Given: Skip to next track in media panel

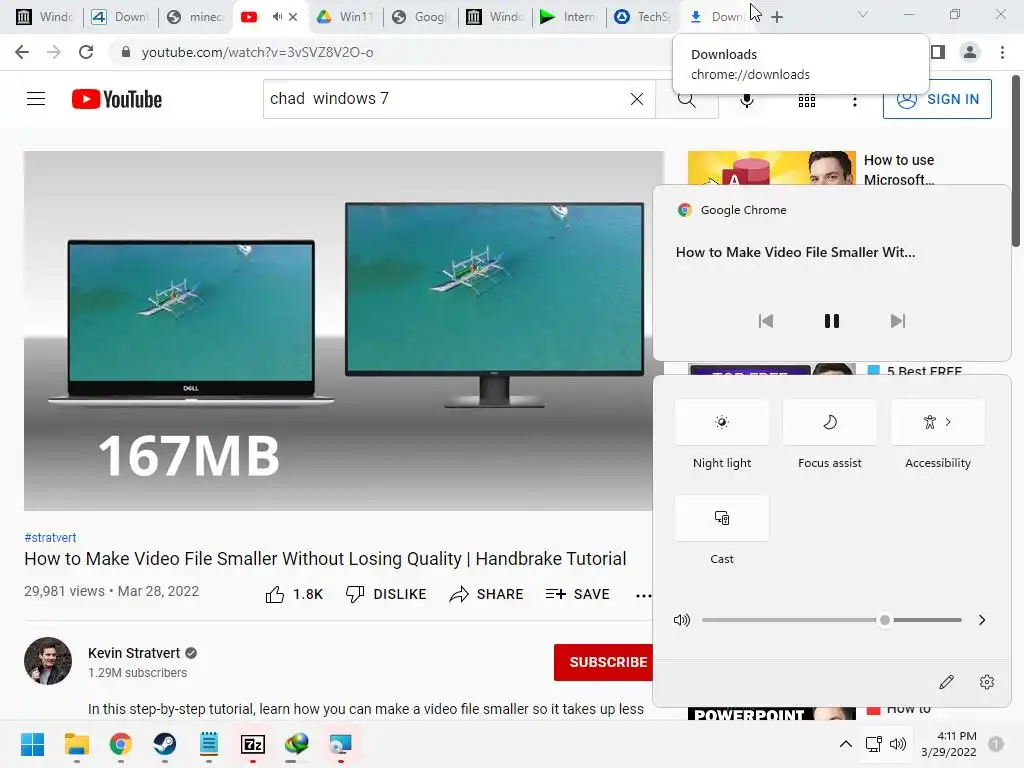Looking at the screenshot, I should coord(898,321).
